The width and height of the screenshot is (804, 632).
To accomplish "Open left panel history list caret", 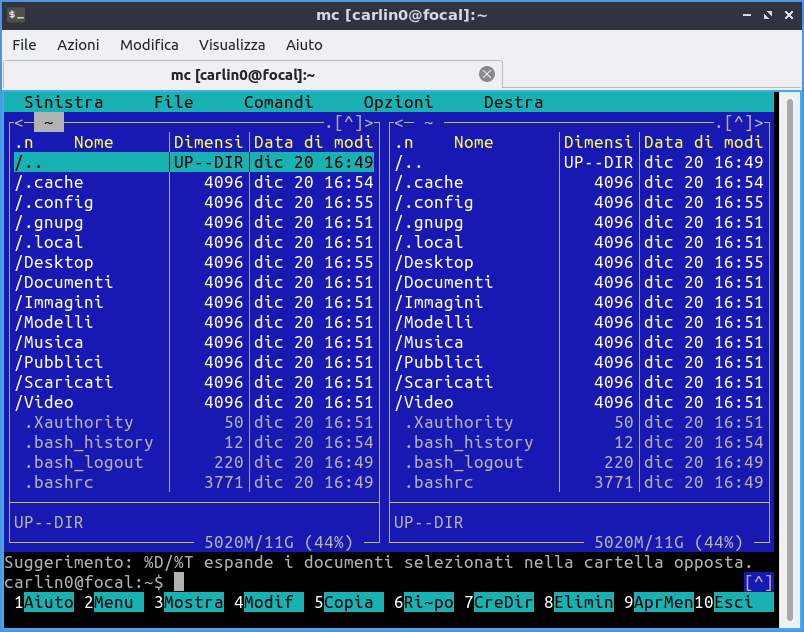I will click(x=349, y=122).
